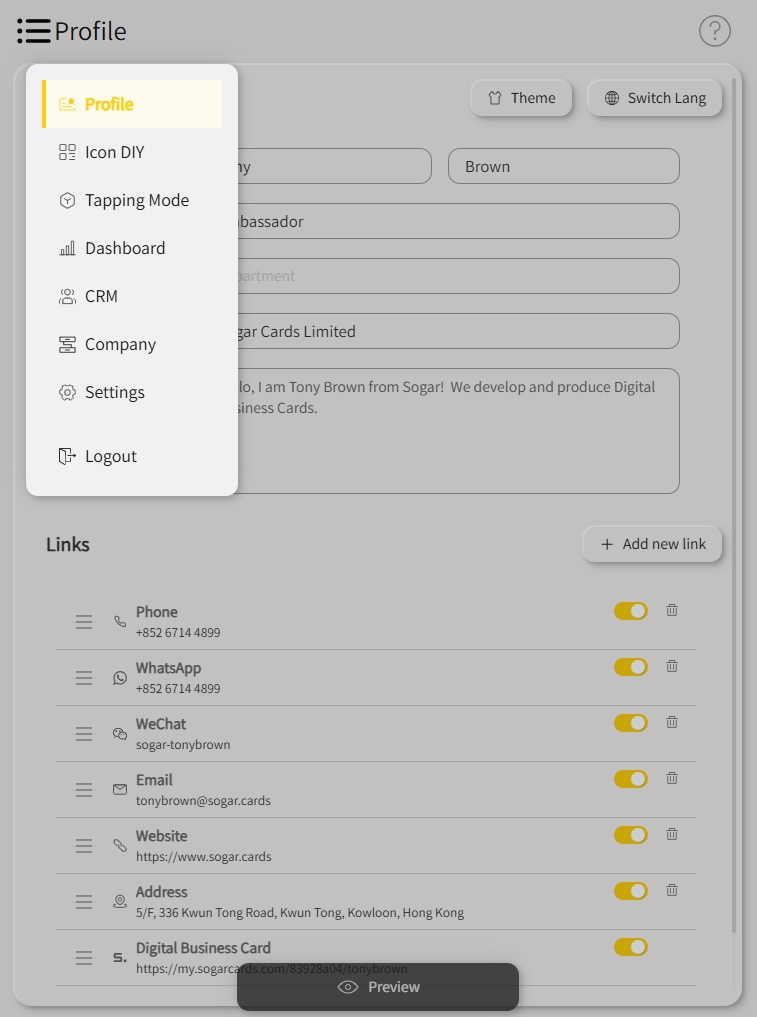The width and height of the screenshot is (757, 1017).
Task: Grab the drag handle for WhatsApp row
Action: 84,678
